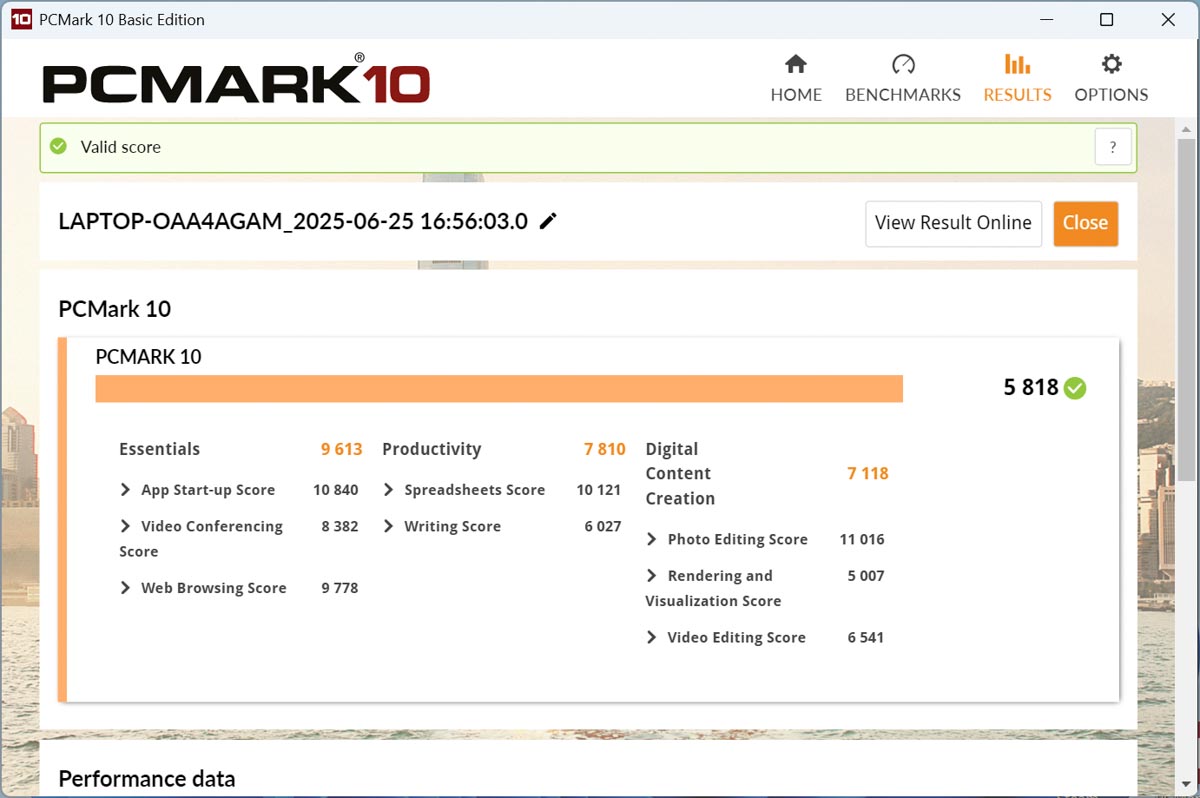Viewport: 1200px width, 798px height.
Task: Click the Digital Content Creation score 7 118
Action: [868, 473]
